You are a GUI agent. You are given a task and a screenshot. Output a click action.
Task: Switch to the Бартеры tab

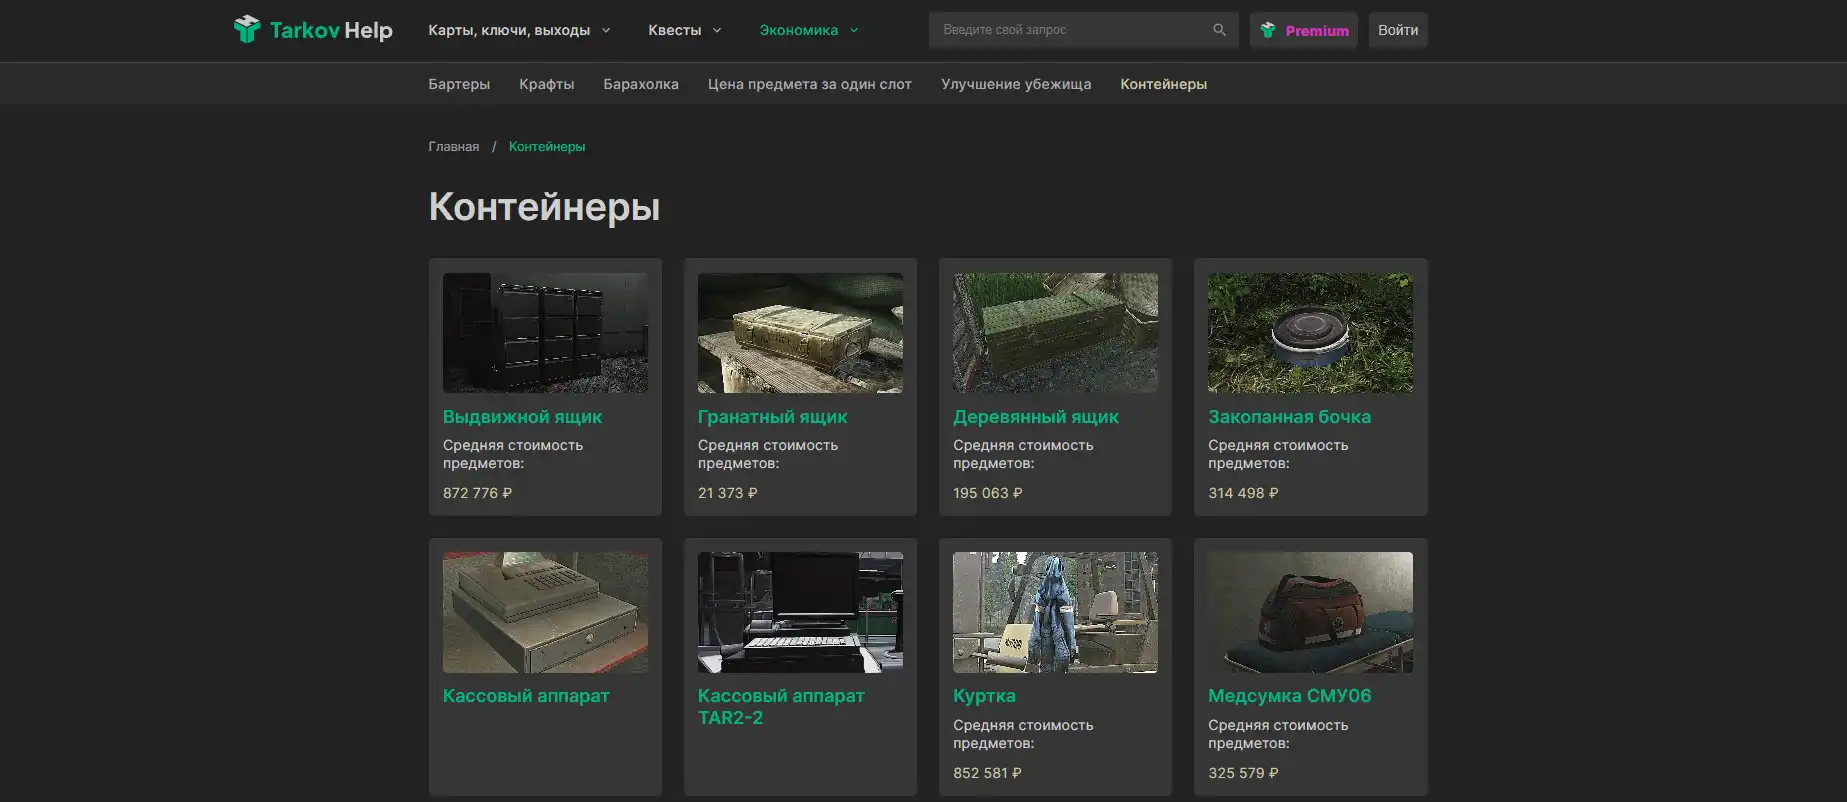[459, 84]
